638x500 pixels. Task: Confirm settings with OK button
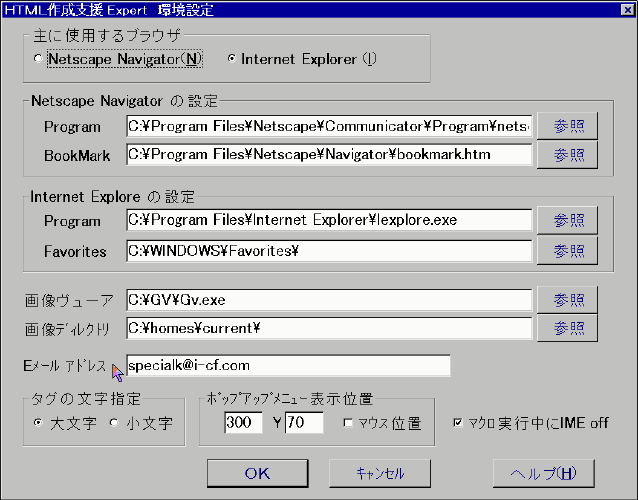click(x=258, y=473)
